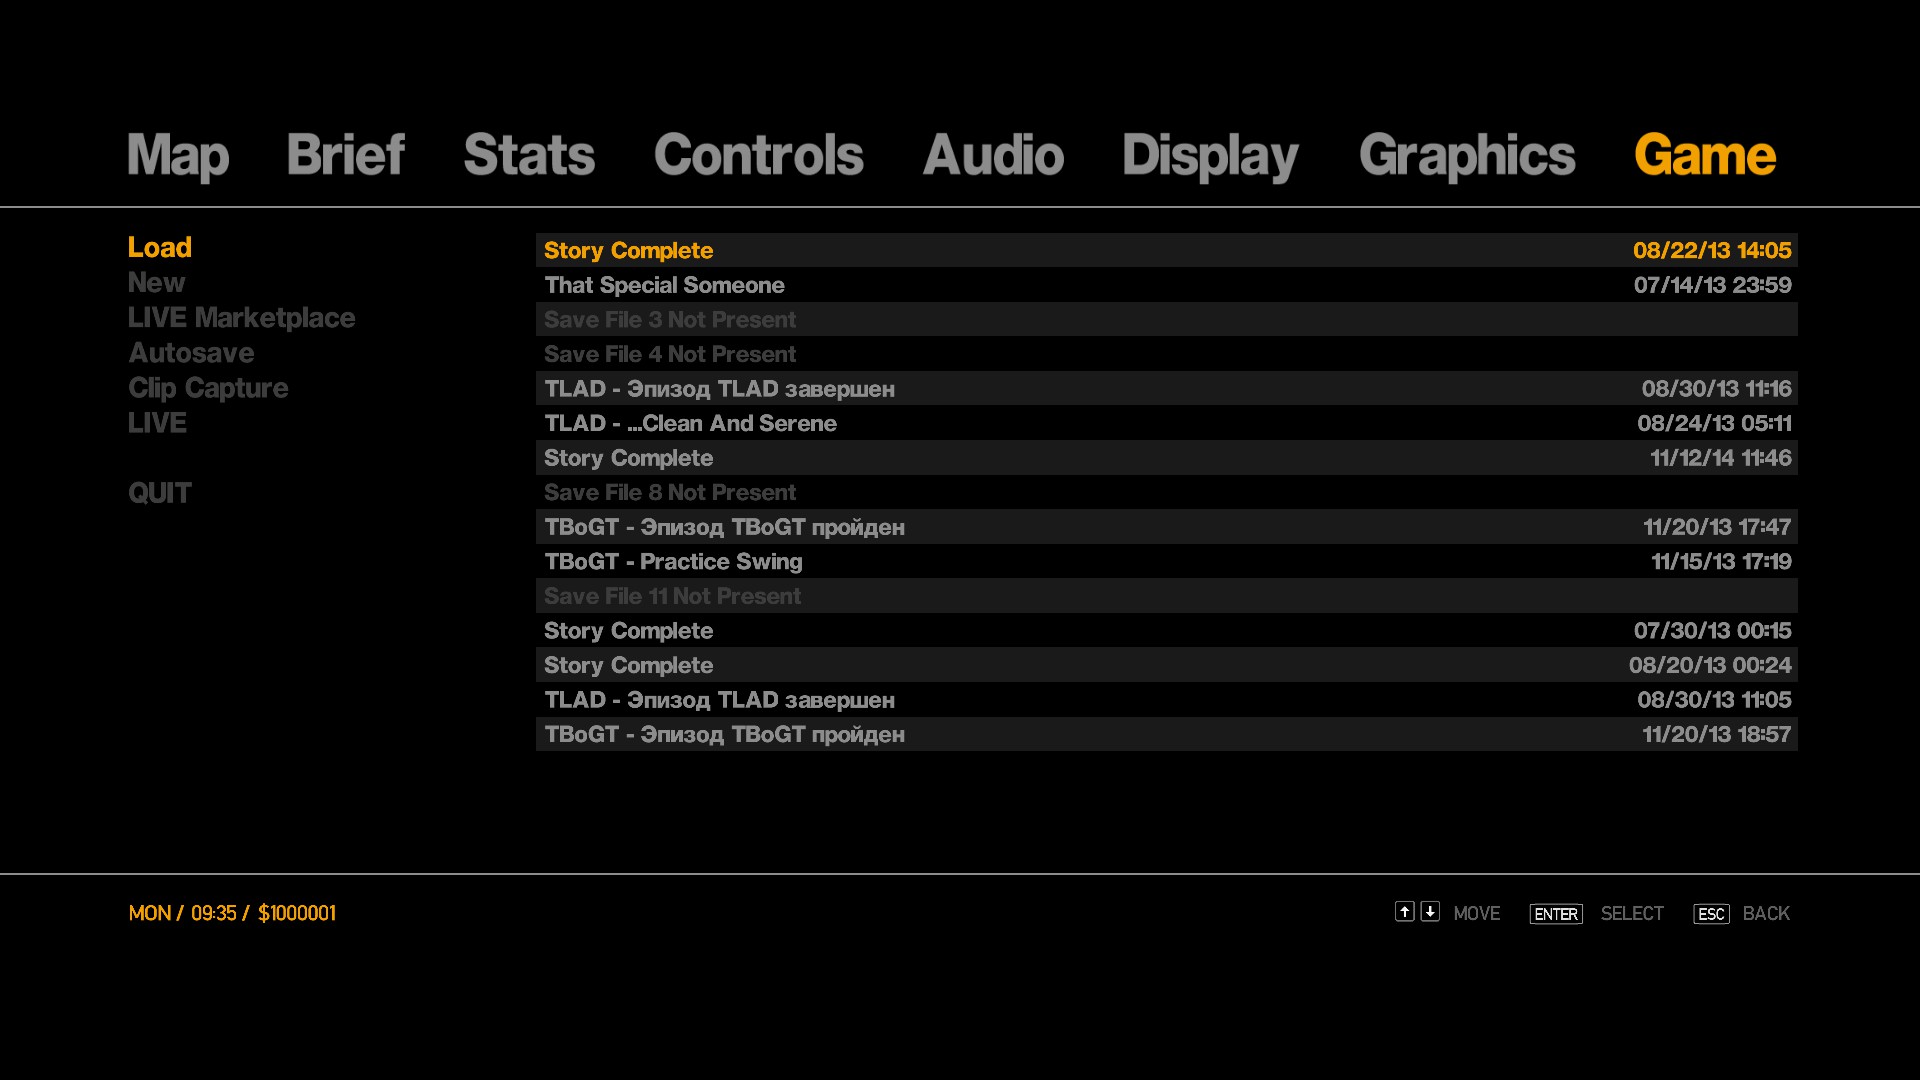The image size is (1920, 1080).
Task: Choose the Autosave menu option
Action: 191,353
